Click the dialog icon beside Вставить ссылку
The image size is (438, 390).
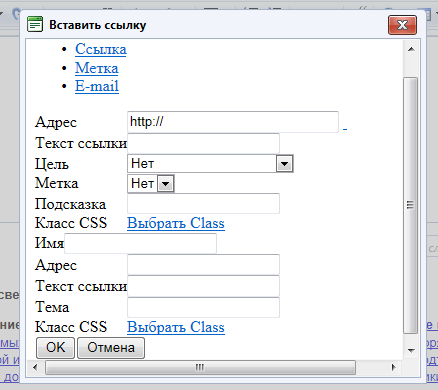pos(35,24)
